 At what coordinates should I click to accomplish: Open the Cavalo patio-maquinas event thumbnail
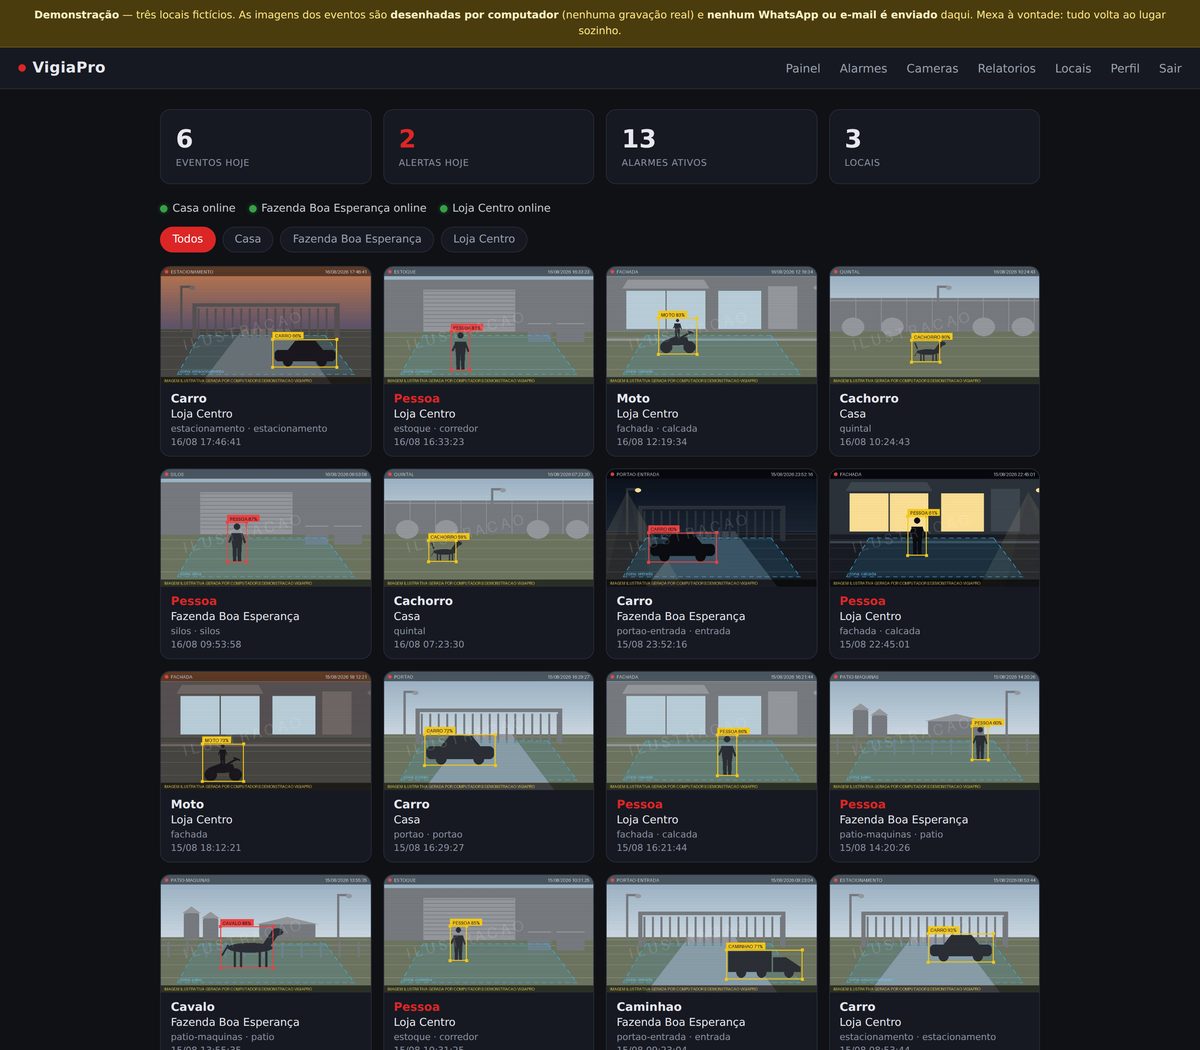(265, 934)
